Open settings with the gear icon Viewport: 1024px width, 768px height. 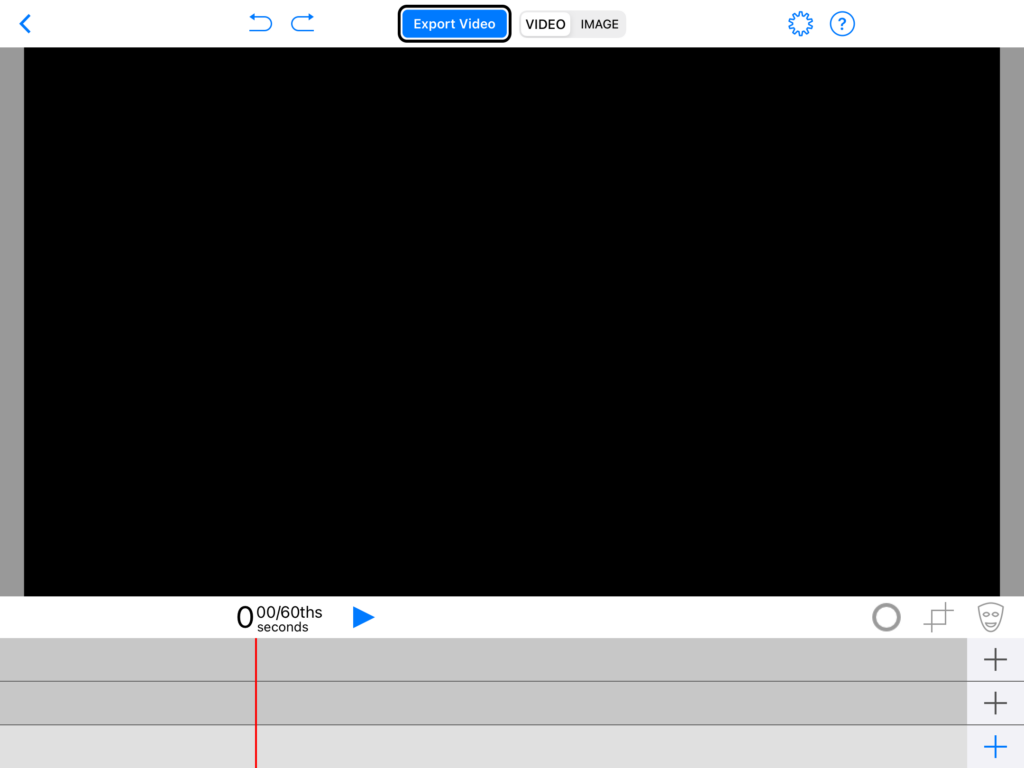[800, 24]
